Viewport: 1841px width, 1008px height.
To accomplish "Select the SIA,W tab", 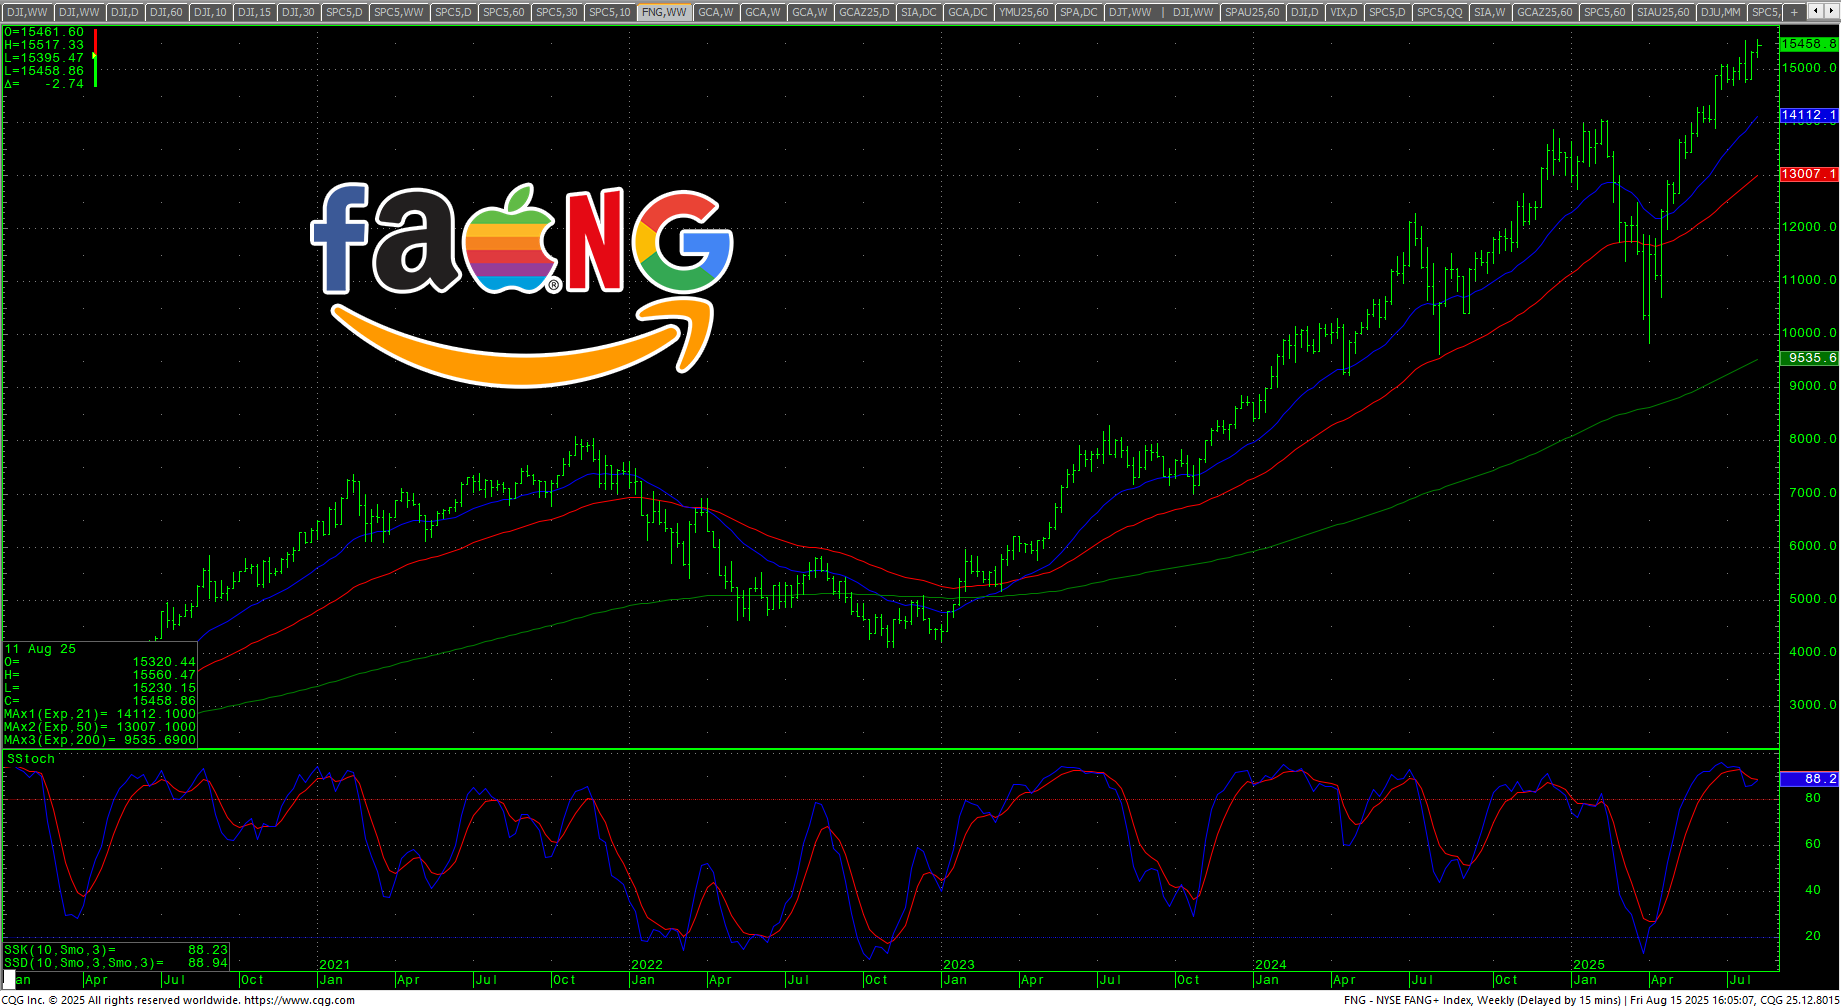I will point(1490,12).
